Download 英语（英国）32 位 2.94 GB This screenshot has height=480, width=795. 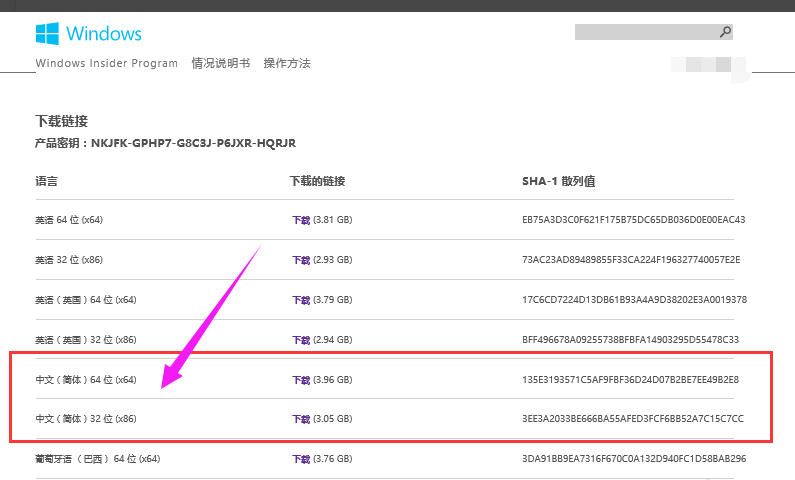(301, 339)
